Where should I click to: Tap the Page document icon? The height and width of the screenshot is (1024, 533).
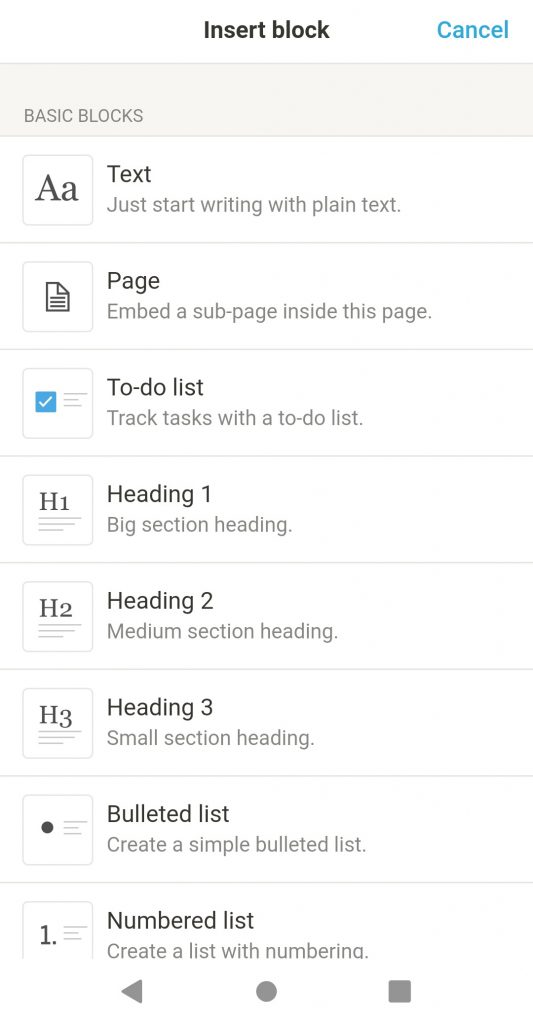tap(57, 296)
